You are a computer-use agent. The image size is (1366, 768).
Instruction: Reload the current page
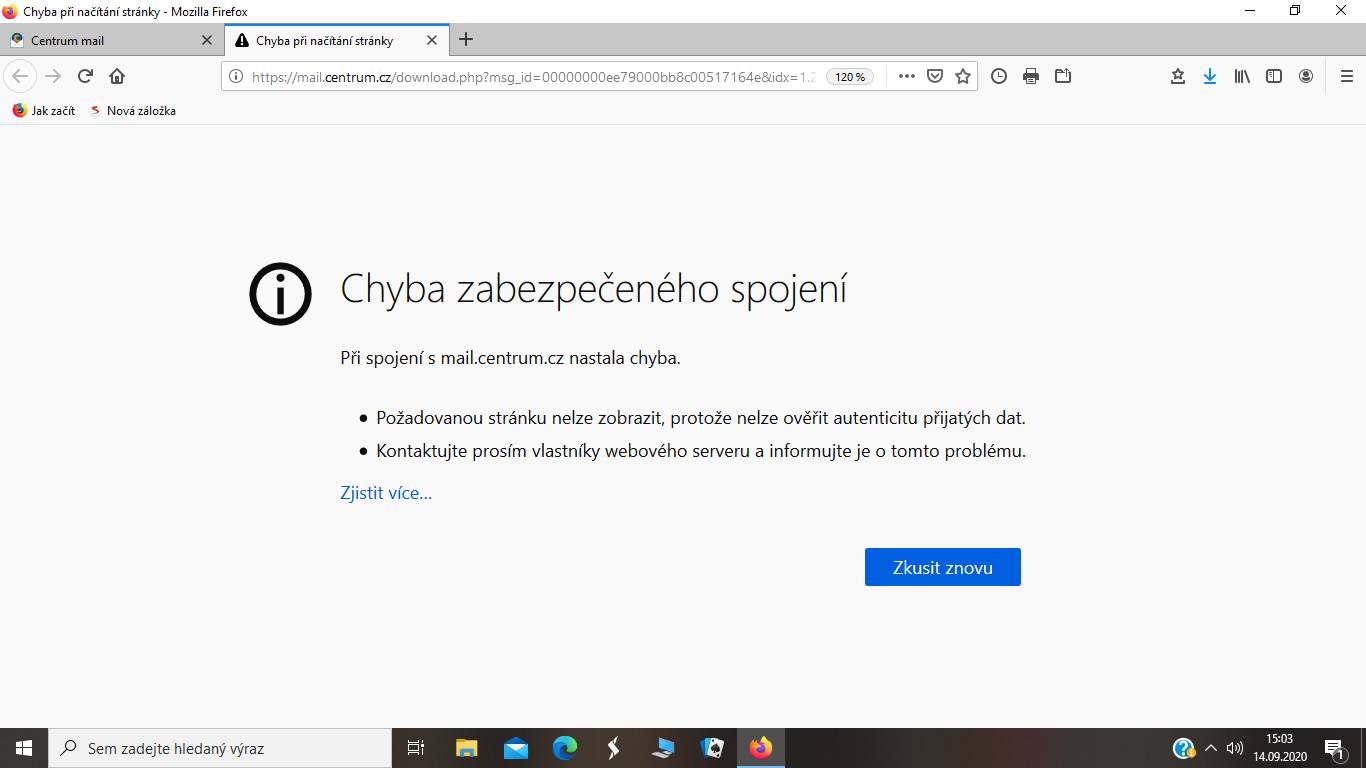point(85,76)
